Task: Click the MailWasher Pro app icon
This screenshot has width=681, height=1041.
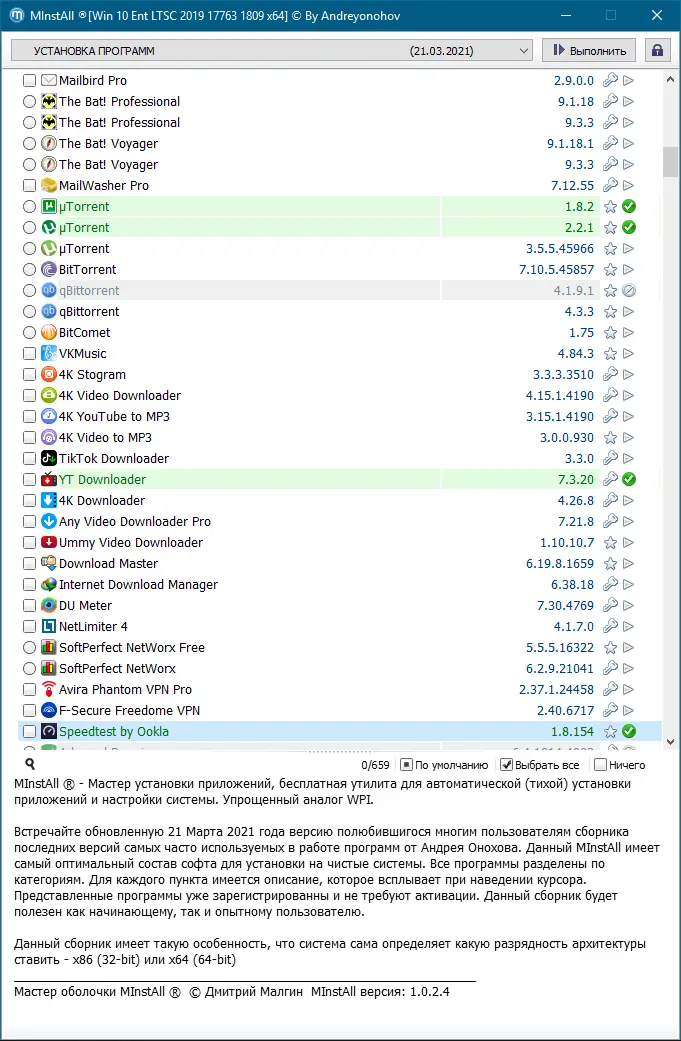Action: pyautogui.click(x=48, y=185)
